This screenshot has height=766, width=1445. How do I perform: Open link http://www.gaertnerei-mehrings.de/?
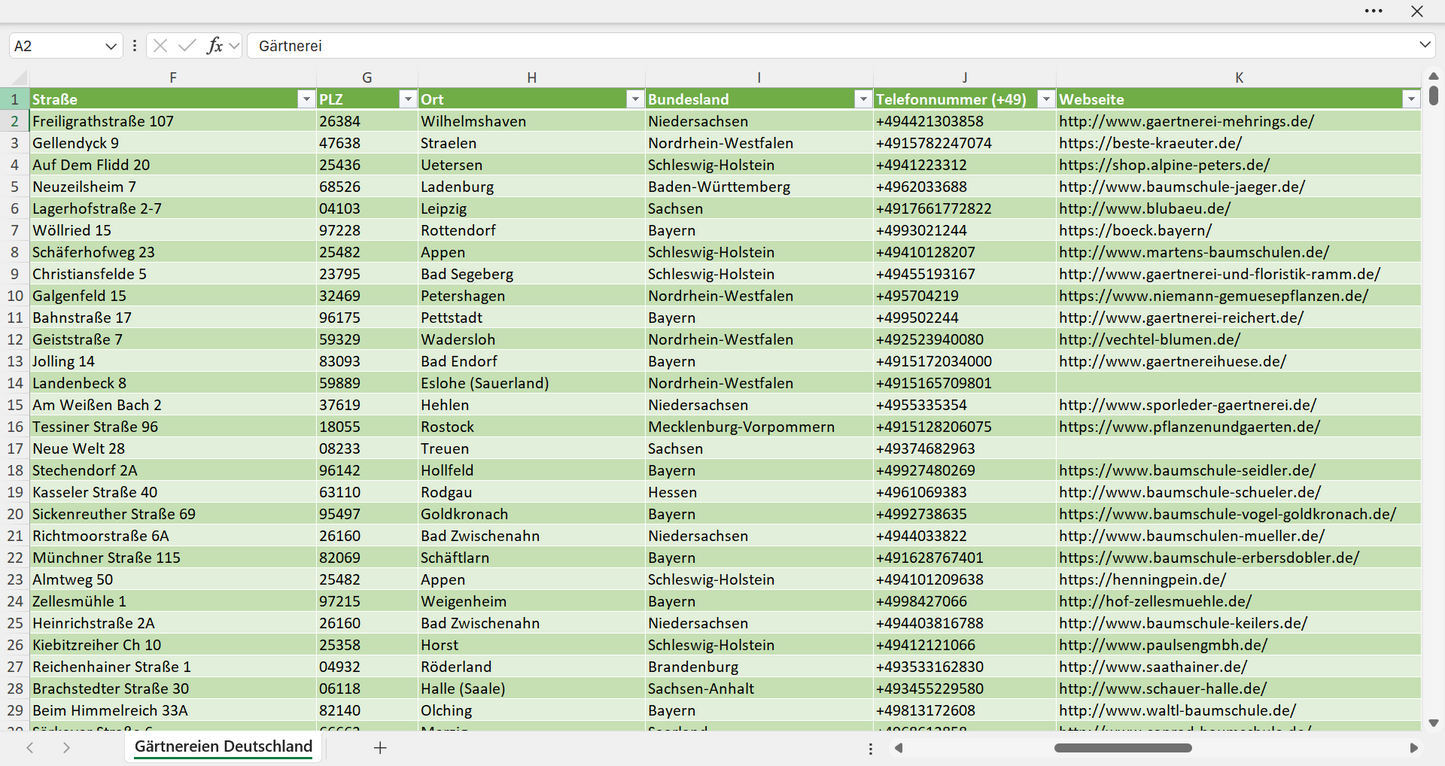coord(1186,121)
